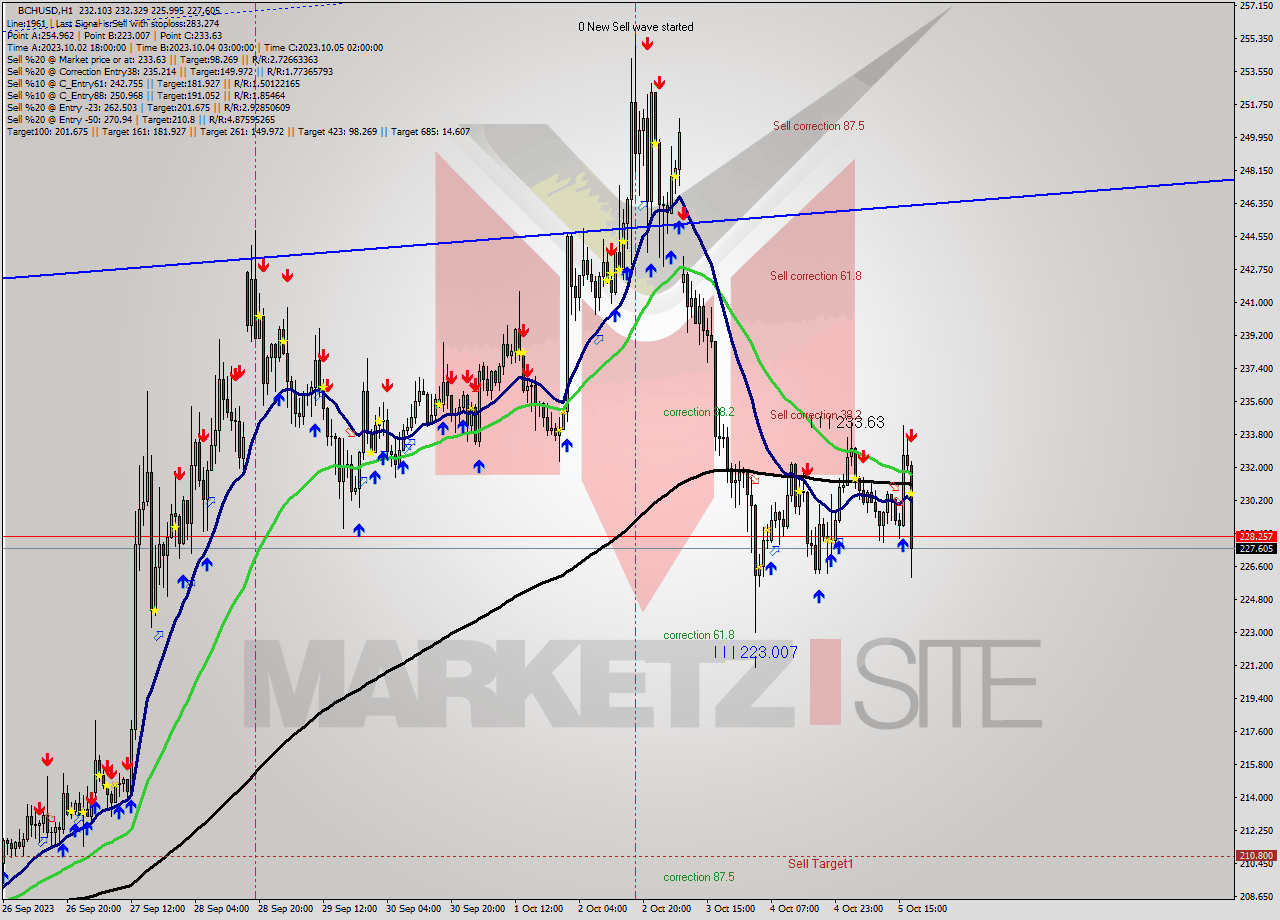Click the green 'correction 38.2' label
This screenshot has height=920, width=1280.
(699, 412)
